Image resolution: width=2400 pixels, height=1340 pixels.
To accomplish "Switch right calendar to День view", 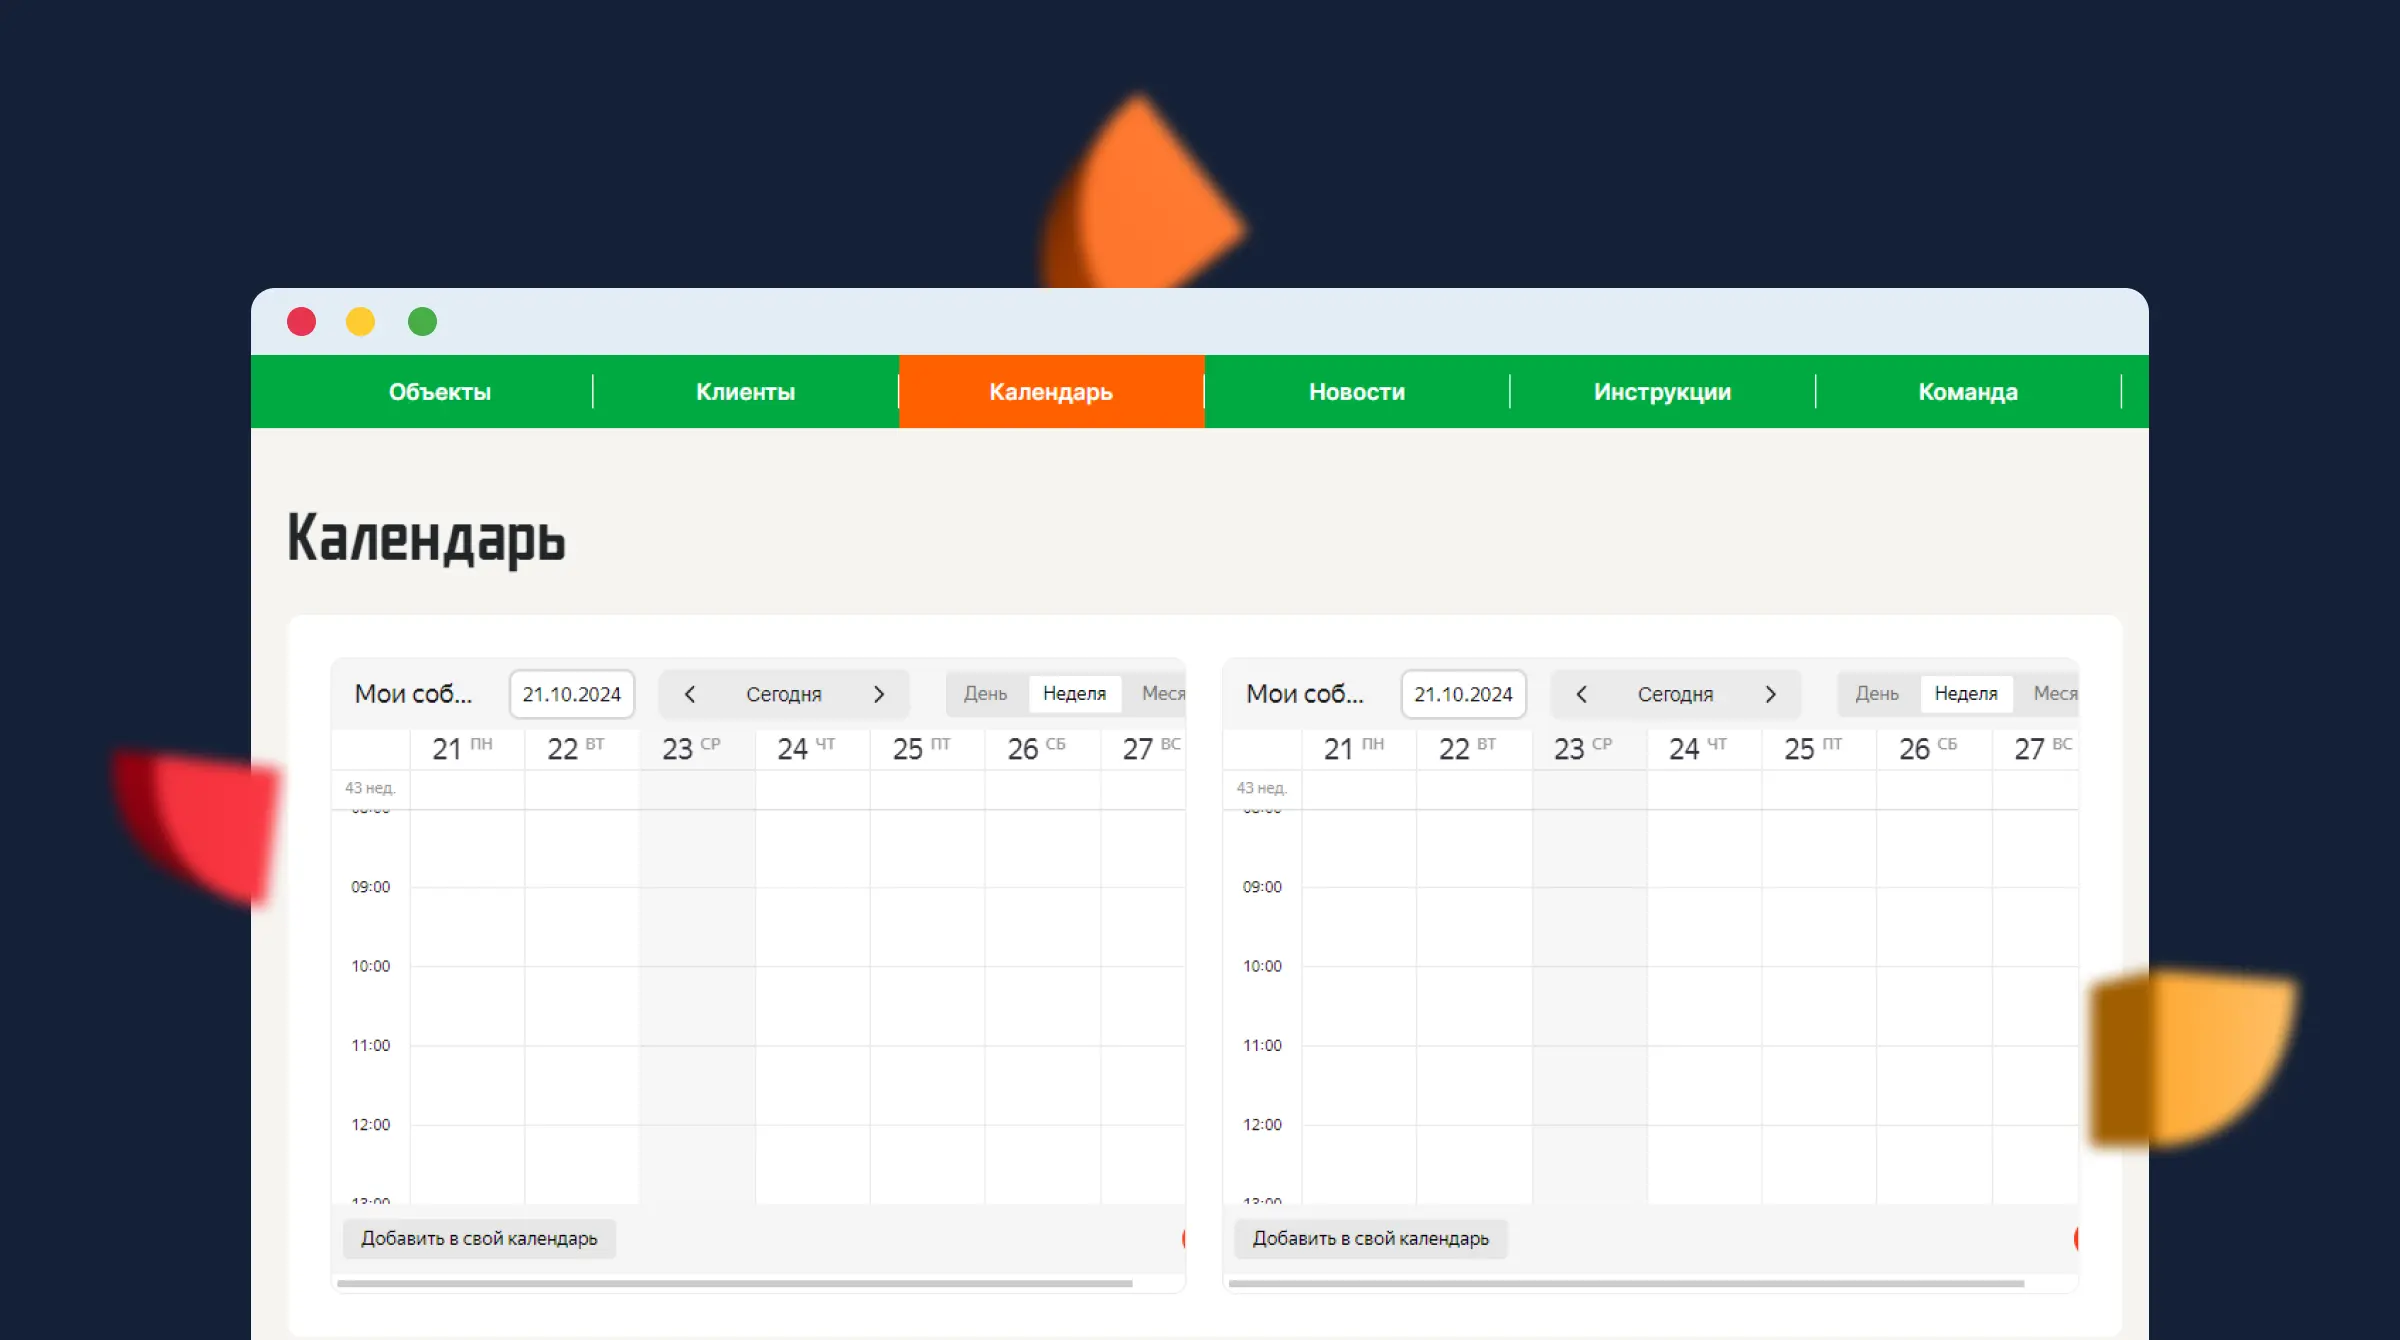I will tap(1877, 694).
